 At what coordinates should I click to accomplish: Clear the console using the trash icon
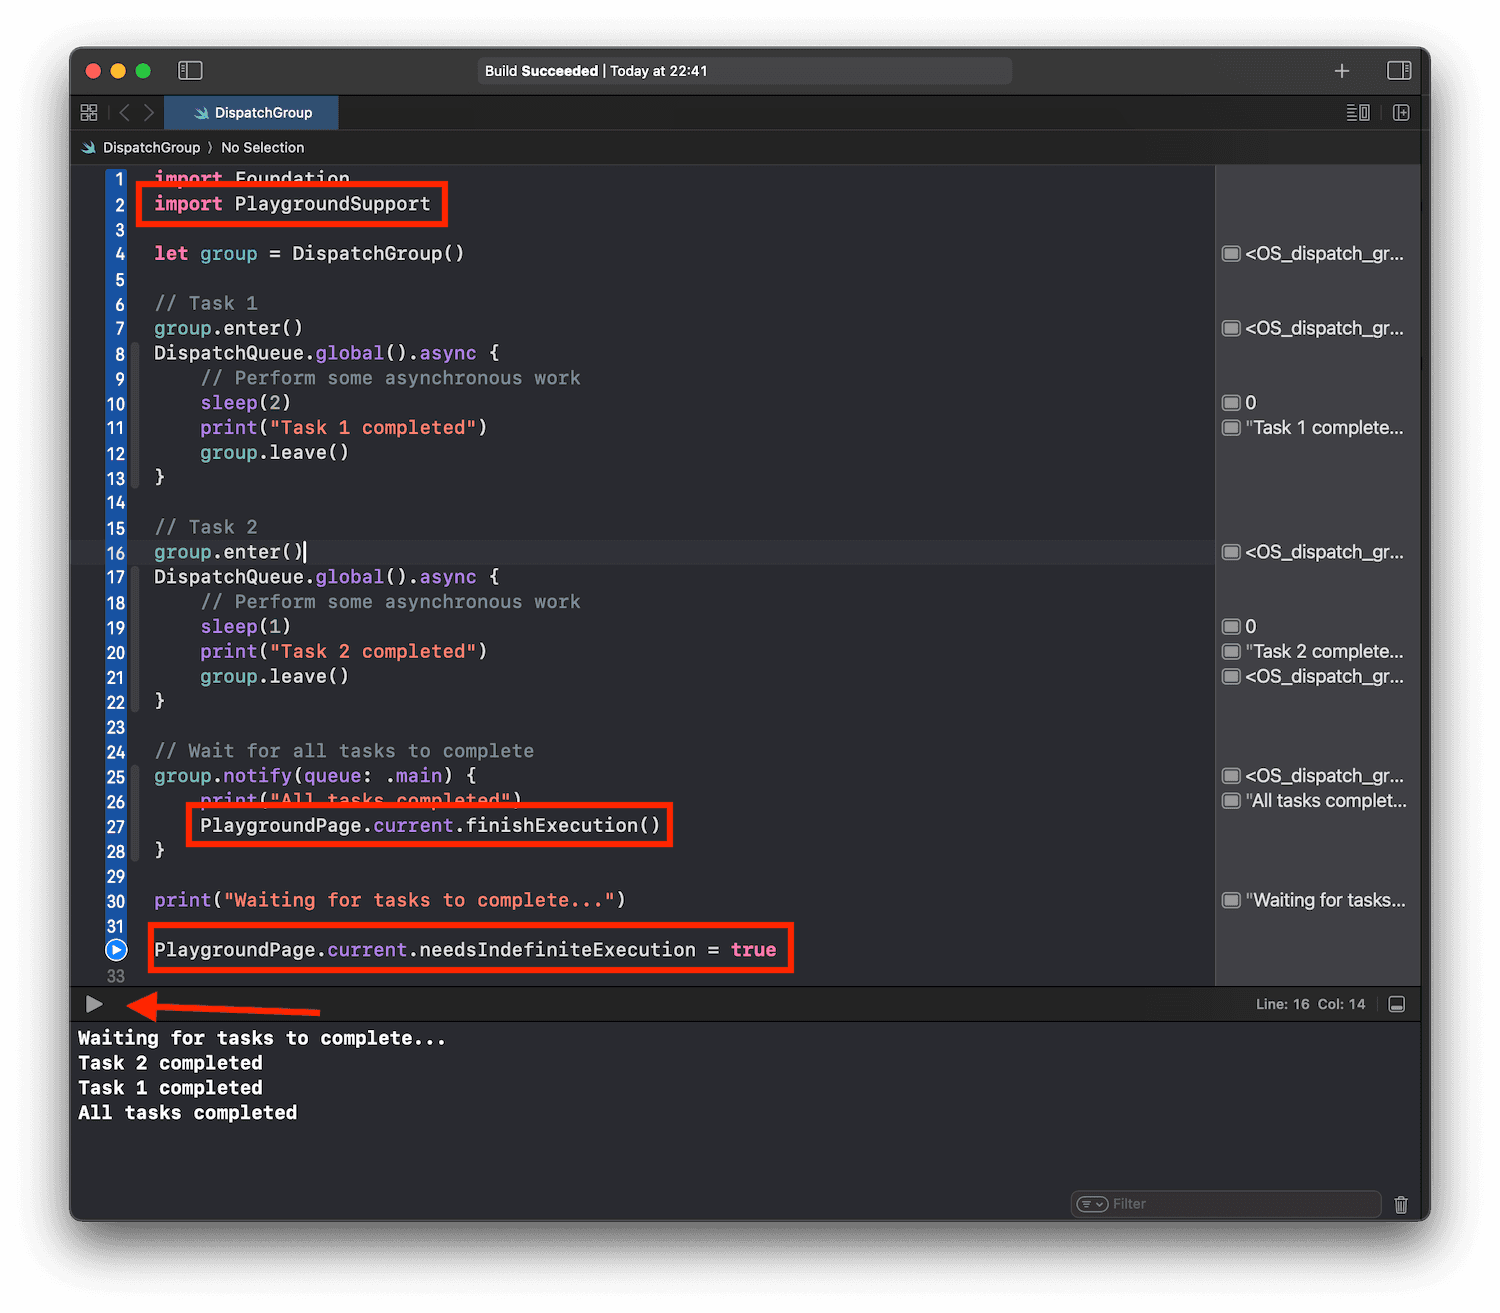pyautogui.click(x=1400, y=1204)
